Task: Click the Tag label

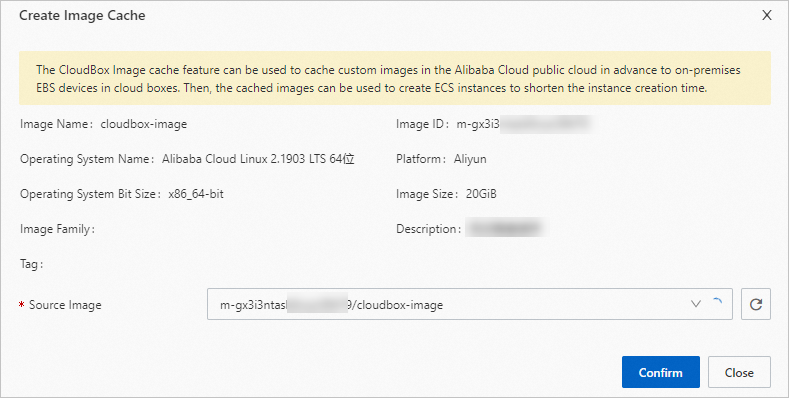Action: [31, 264]
